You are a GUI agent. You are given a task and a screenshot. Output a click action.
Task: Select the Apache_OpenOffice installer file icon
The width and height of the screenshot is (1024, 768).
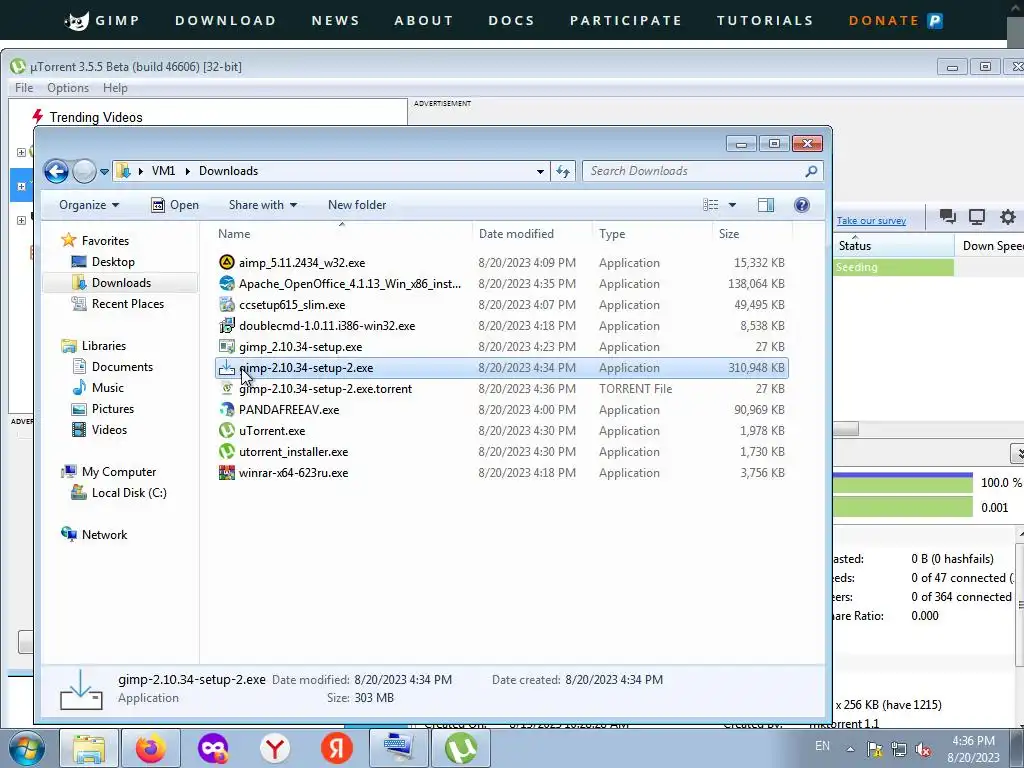(x=227, y=283)
